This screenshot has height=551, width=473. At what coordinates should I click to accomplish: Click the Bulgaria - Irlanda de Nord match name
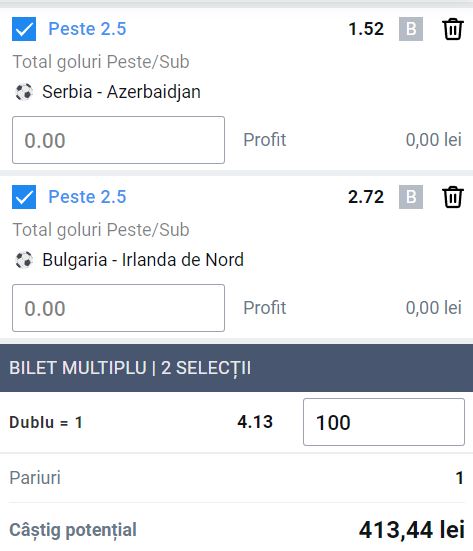[x=143, y=260]
